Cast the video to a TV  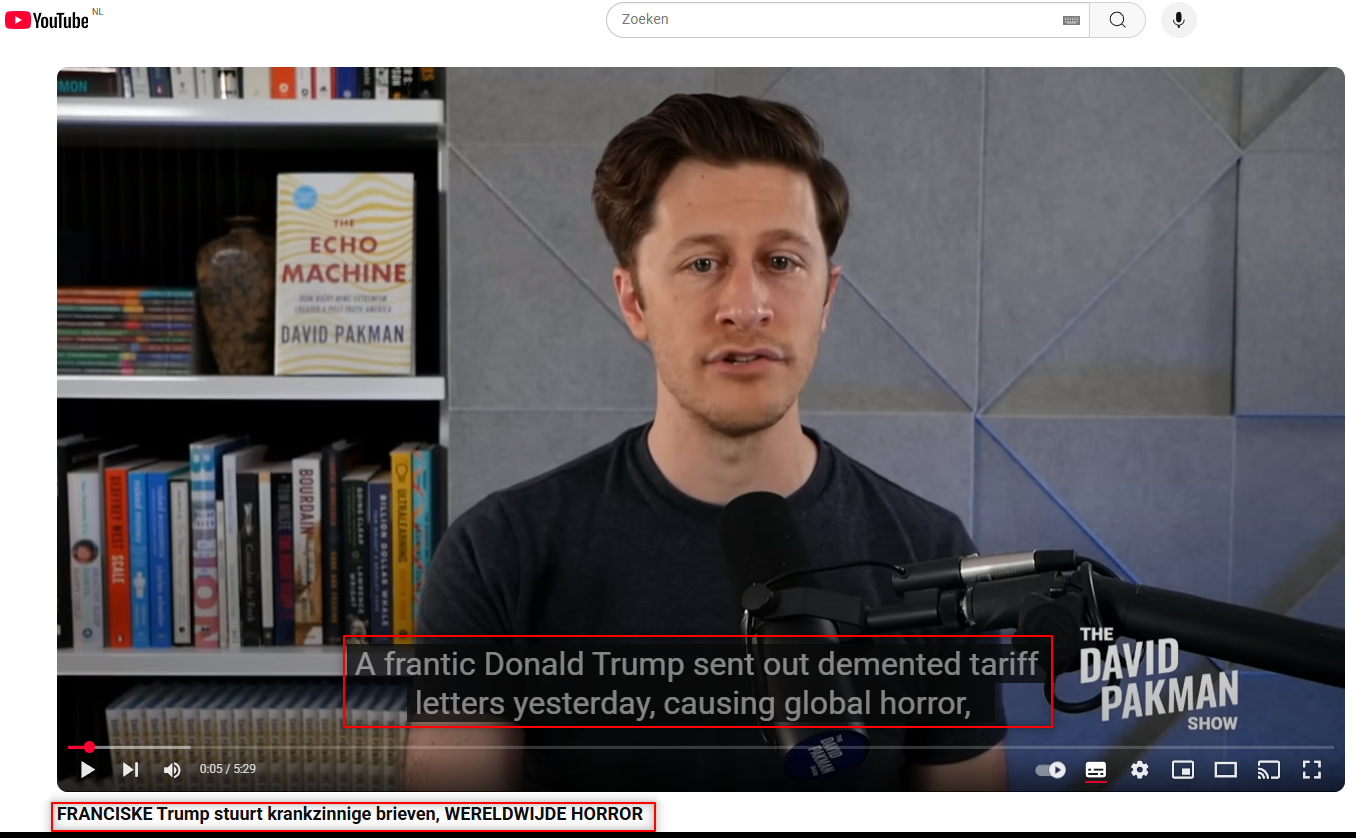click(1269, 770)
